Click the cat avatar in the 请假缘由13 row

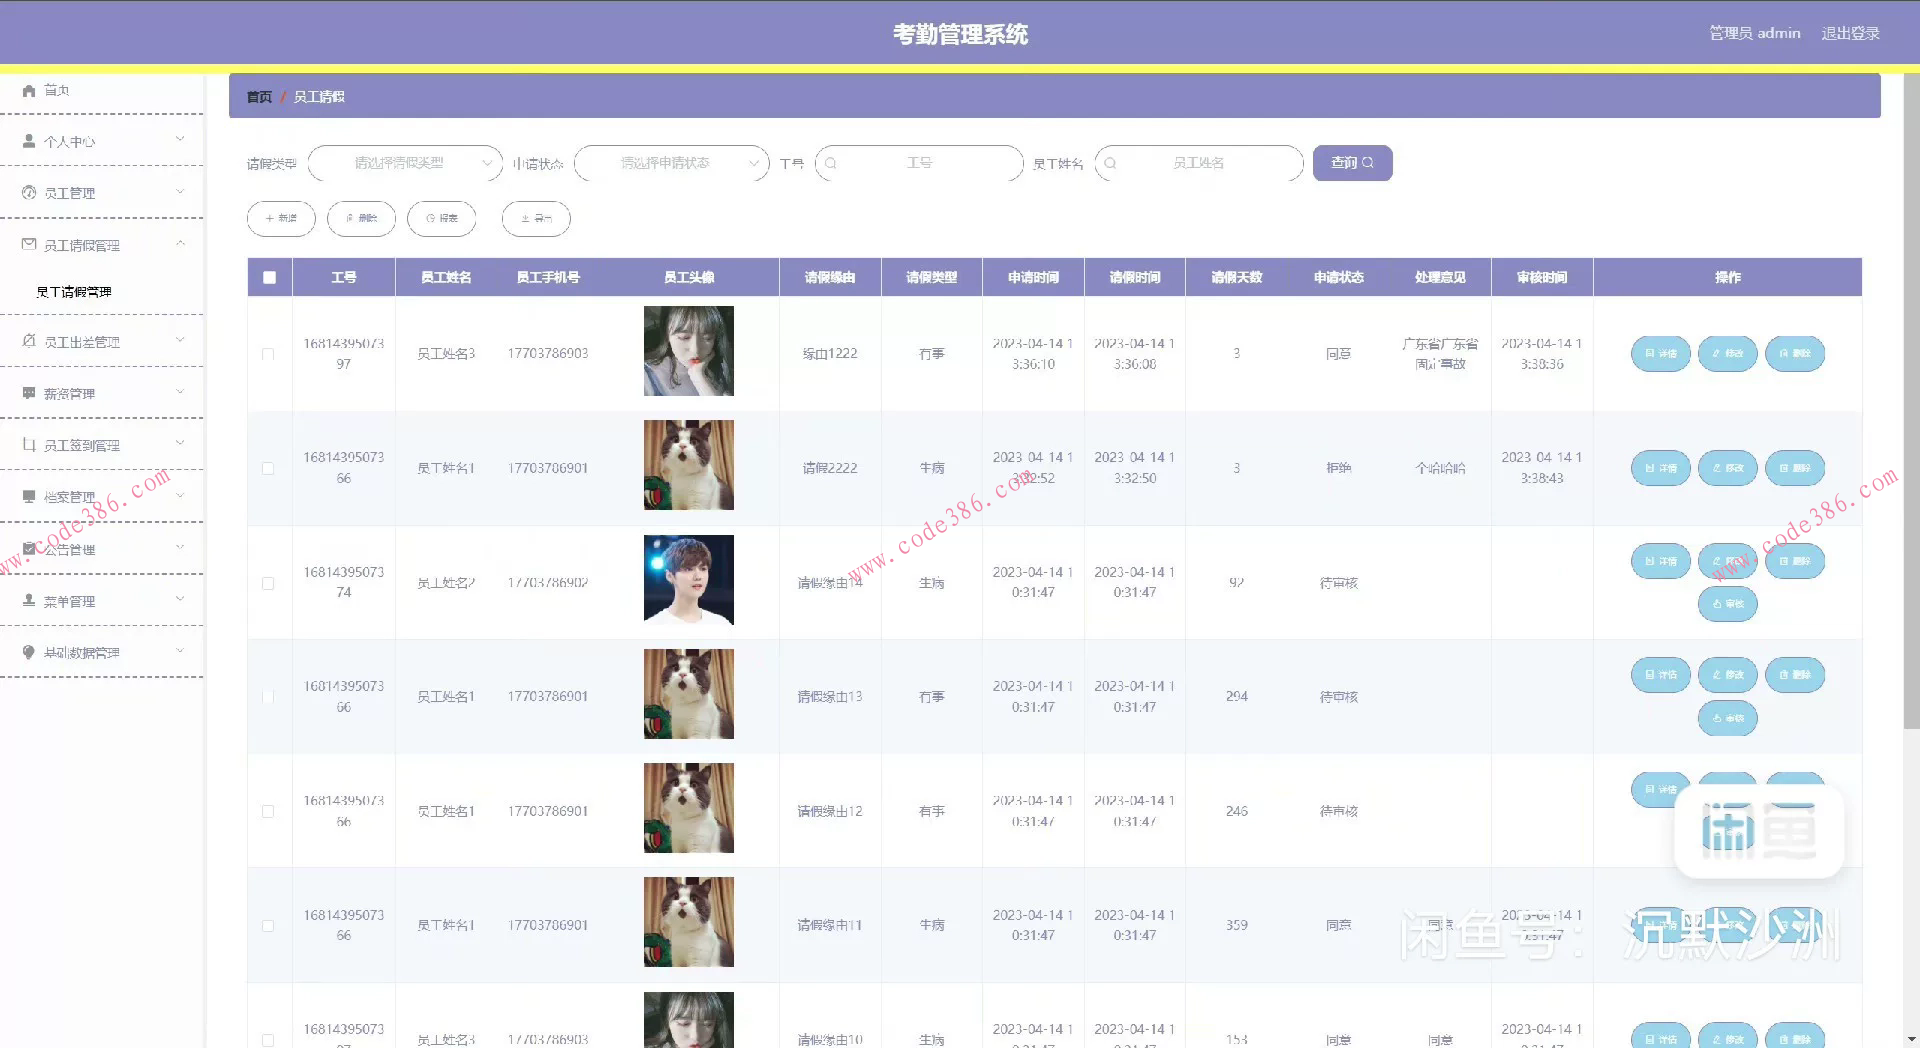688,694
